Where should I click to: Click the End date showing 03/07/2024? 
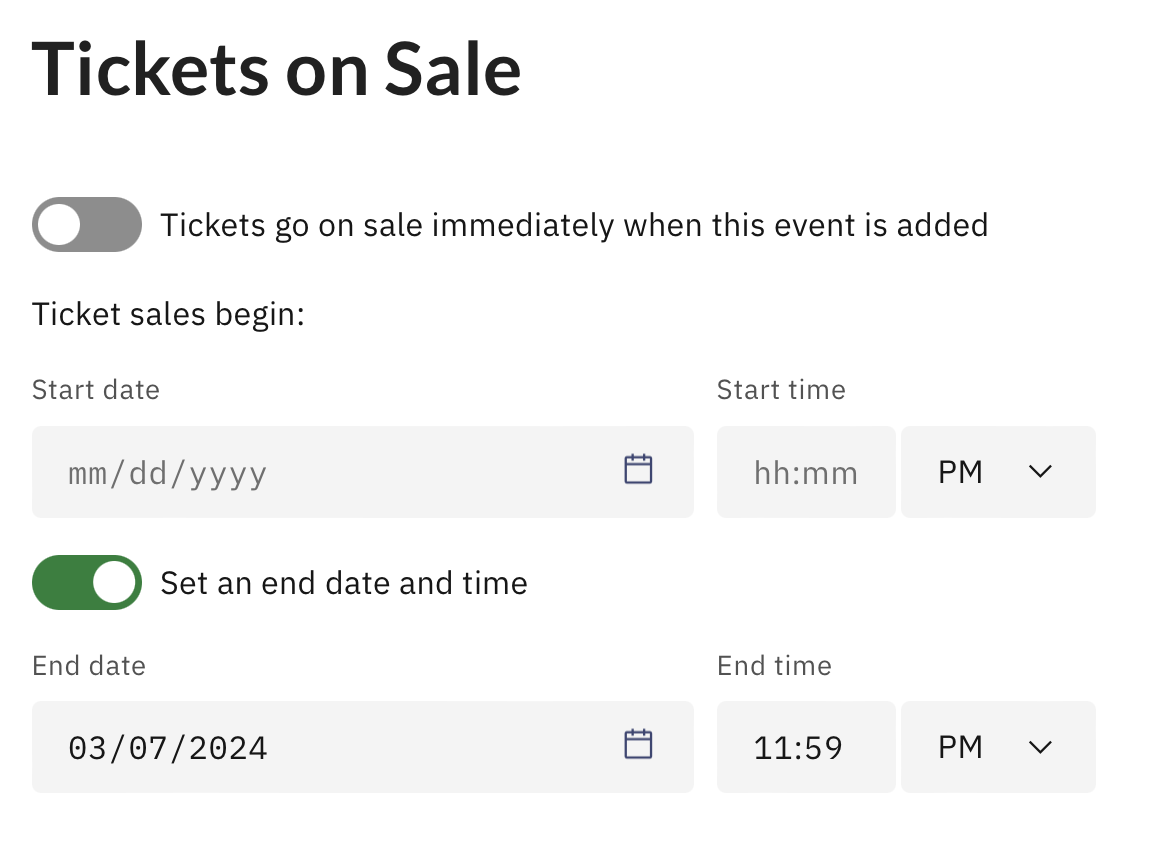click(300, 747)
